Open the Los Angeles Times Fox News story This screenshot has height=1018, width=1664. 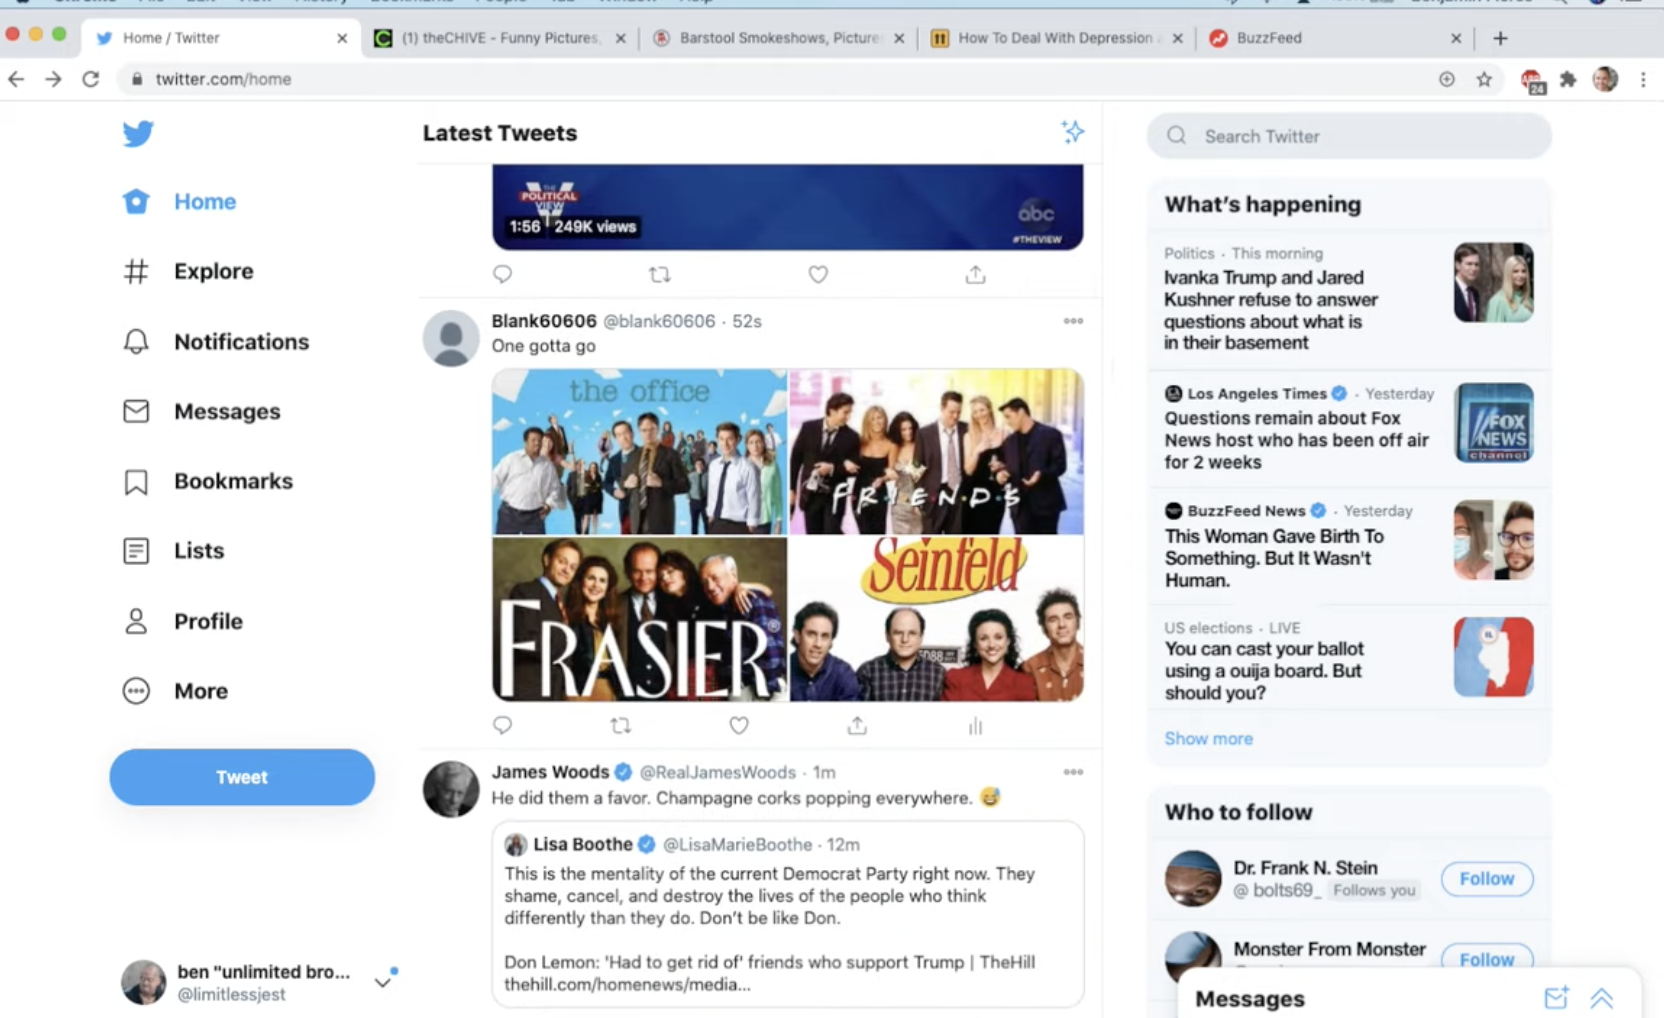click(x=1349, y=428)
